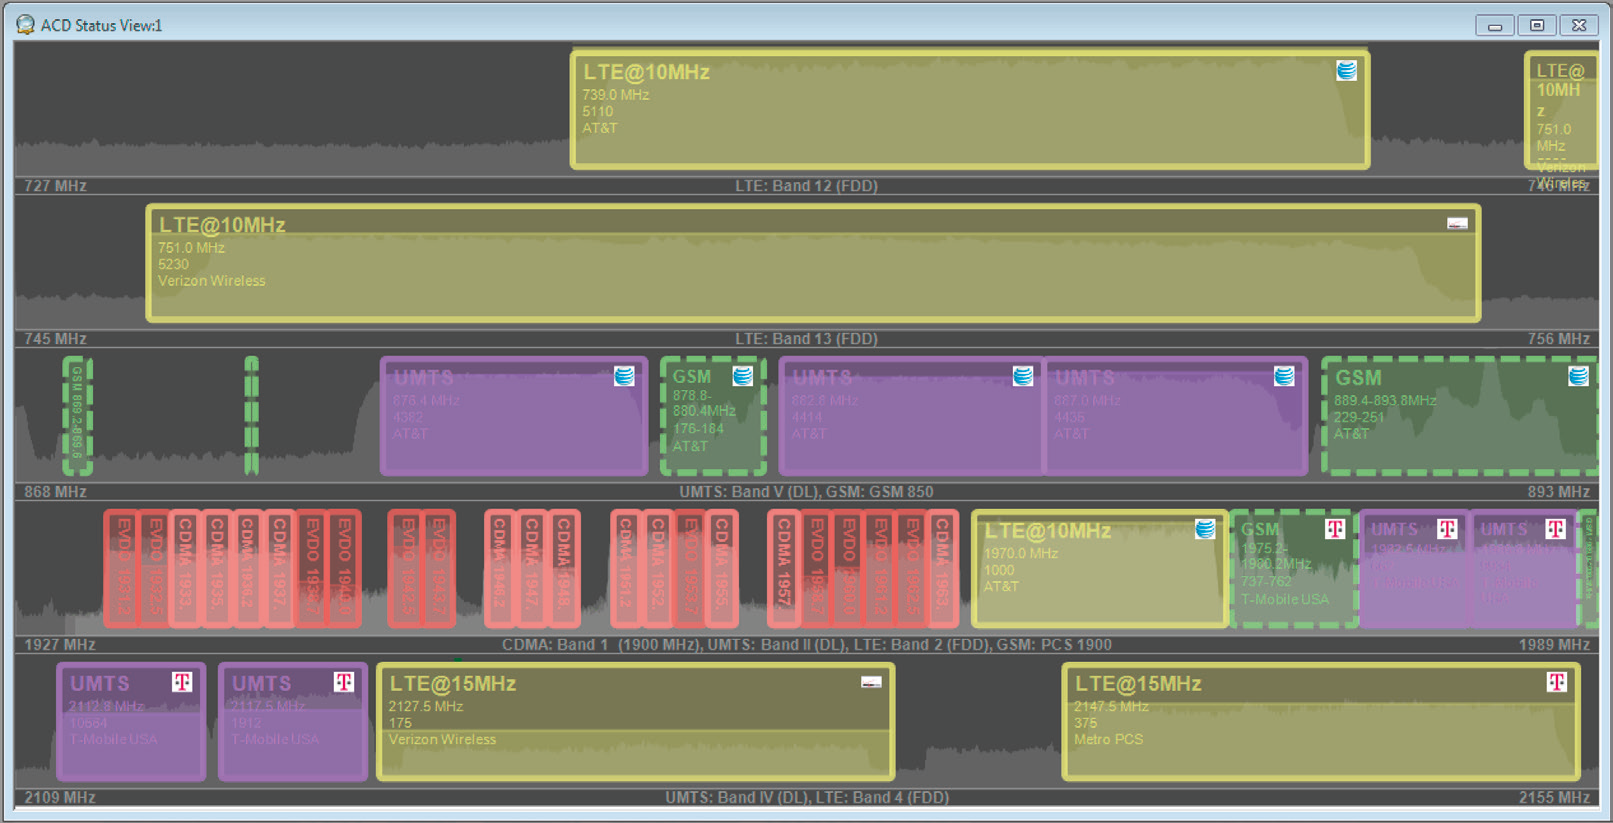Click T-Mobile logo on rightmost PCS-row UMTS block
This screenshot has height=823, width=1613.
(1555, 529)
